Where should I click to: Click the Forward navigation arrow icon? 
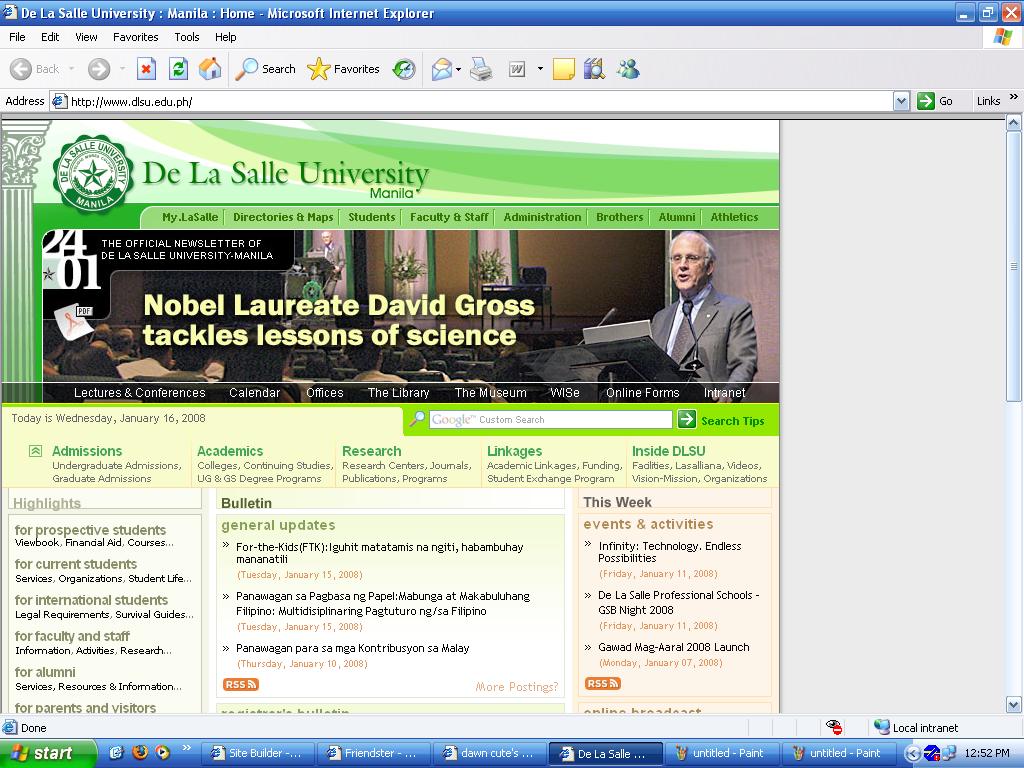tap(99, 69)
